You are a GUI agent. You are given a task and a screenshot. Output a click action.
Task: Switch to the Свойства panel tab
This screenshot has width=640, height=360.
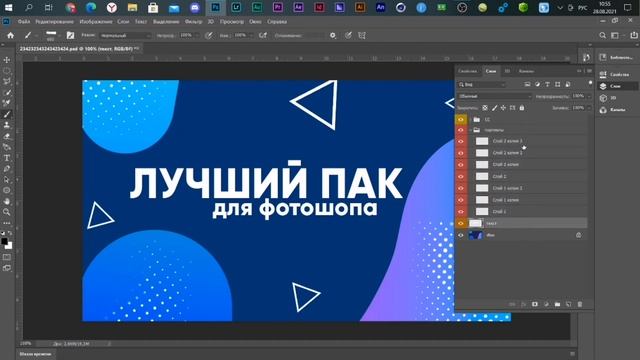pyautogui.click(x=467, y=71)
